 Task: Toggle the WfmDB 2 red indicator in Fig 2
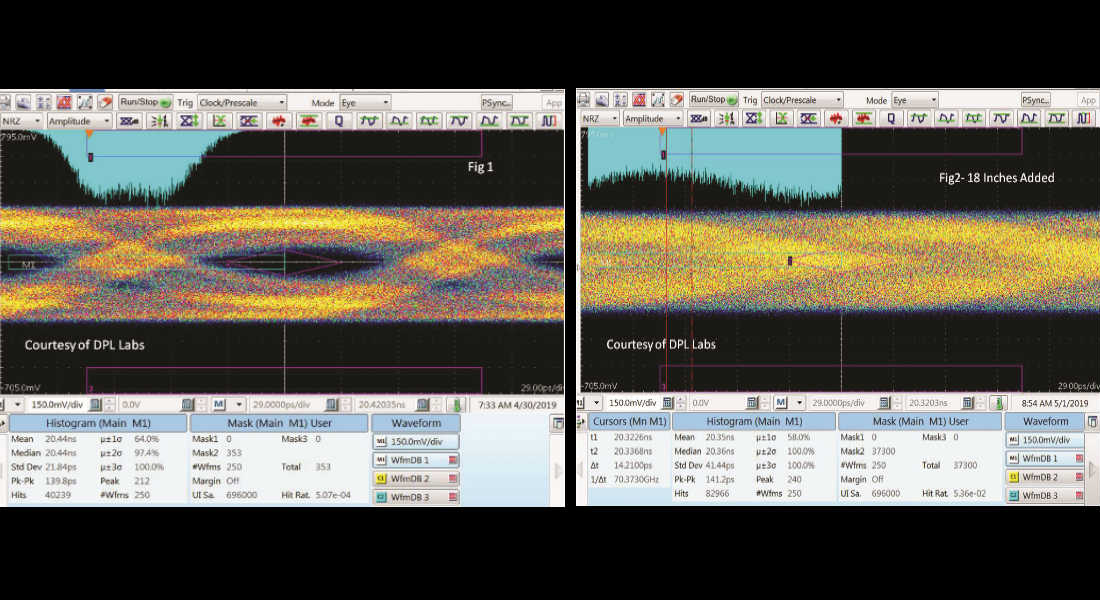coord(1080,476)
